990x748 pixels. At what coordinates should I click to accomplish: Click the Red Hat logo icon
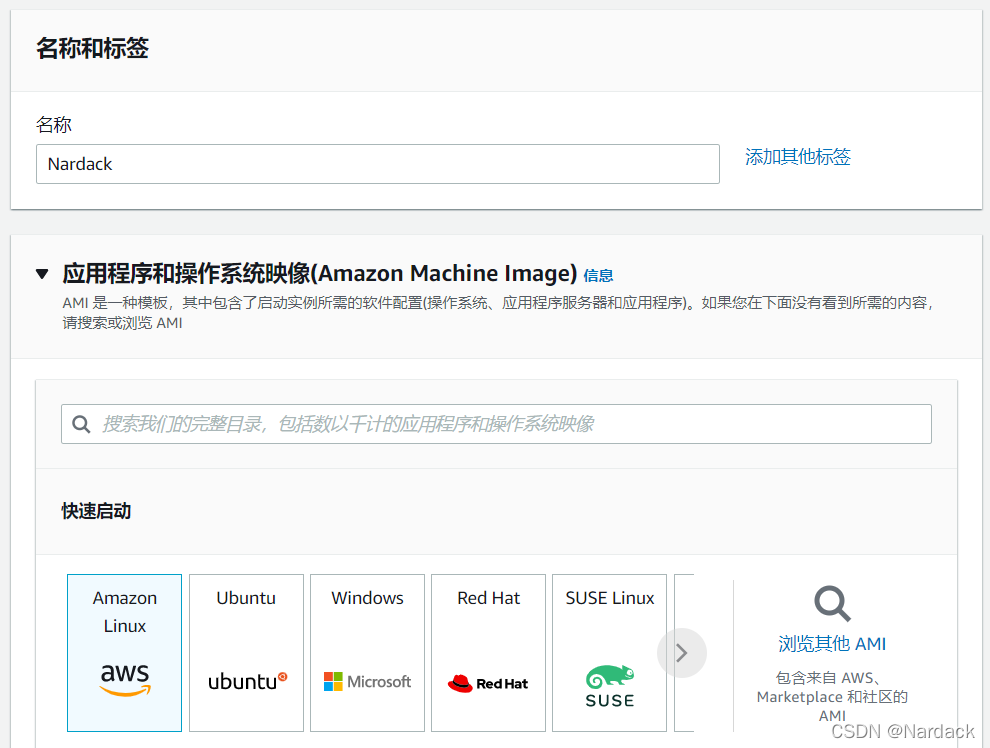[488, 683]
